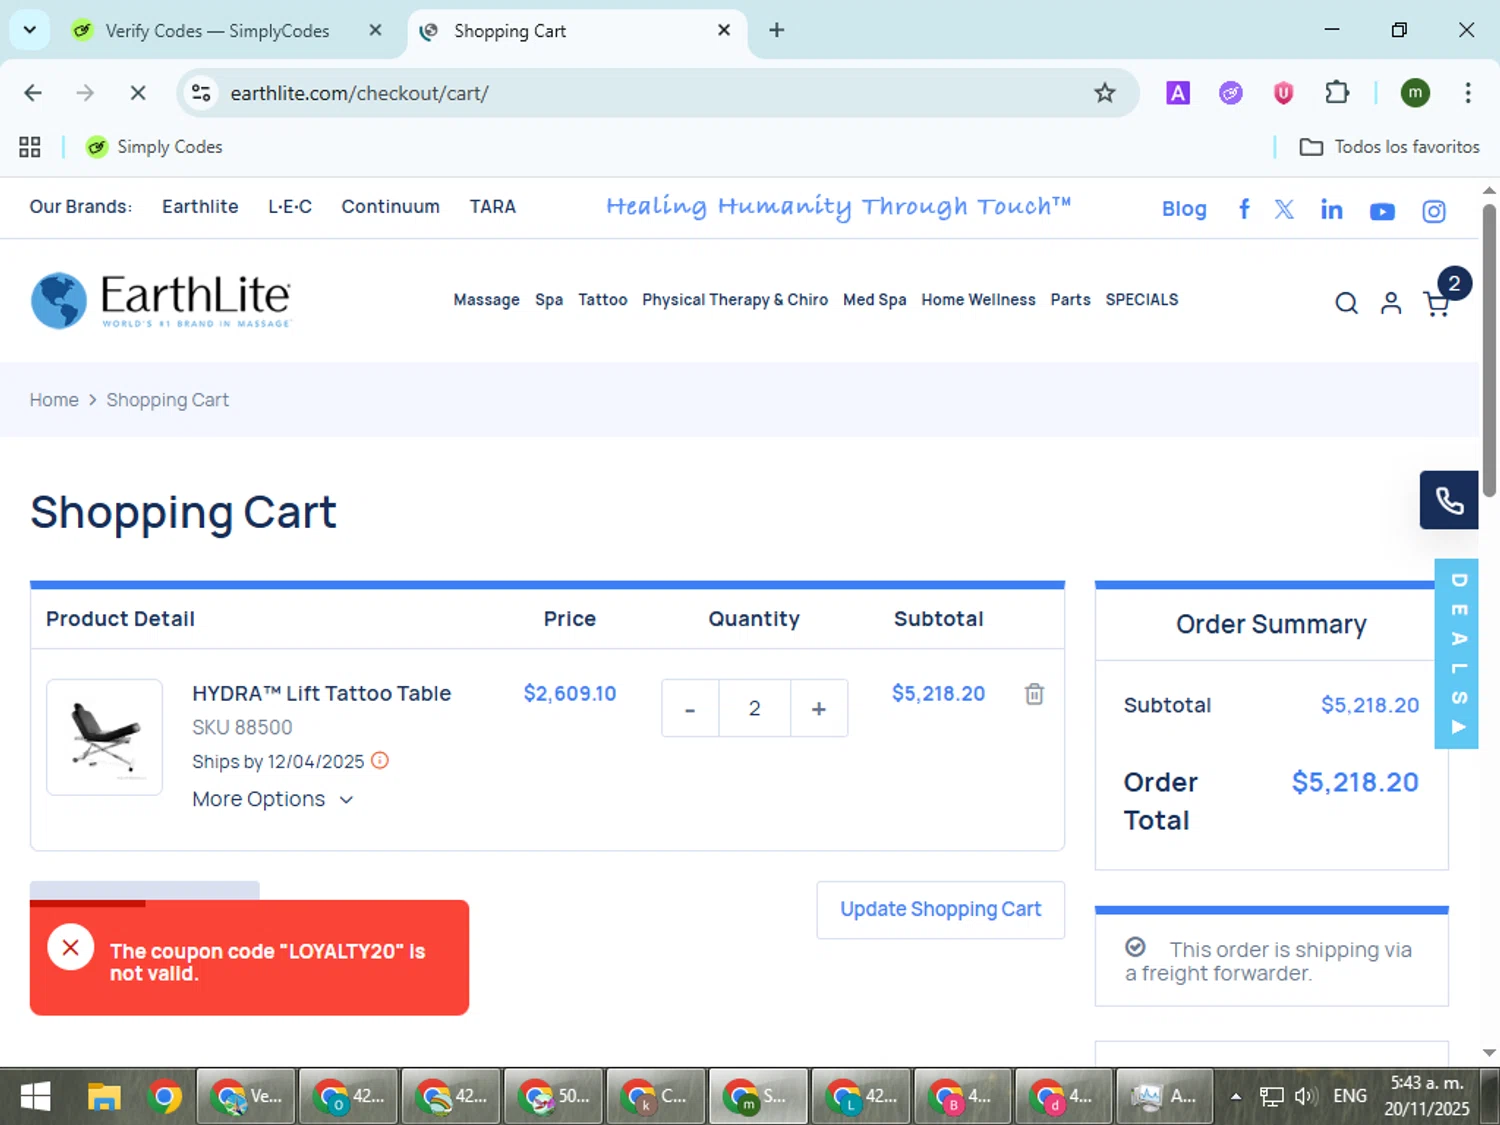Viewport: 1500px width, 1125px height.
Task: Open the account profile icon
Action: pos(1391,303)
